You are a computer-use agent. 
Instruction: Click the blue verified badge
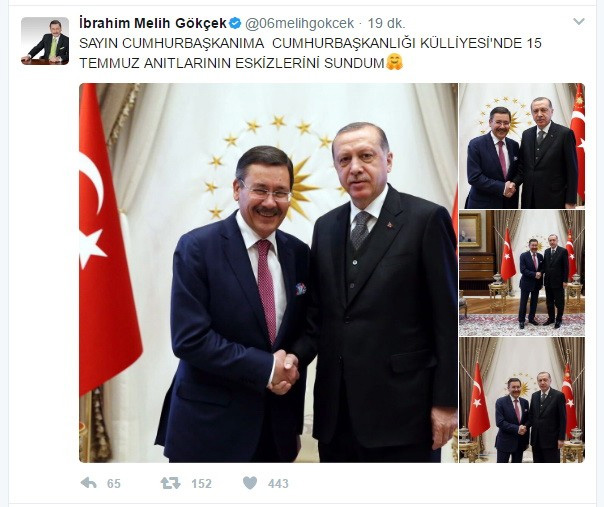235,24
